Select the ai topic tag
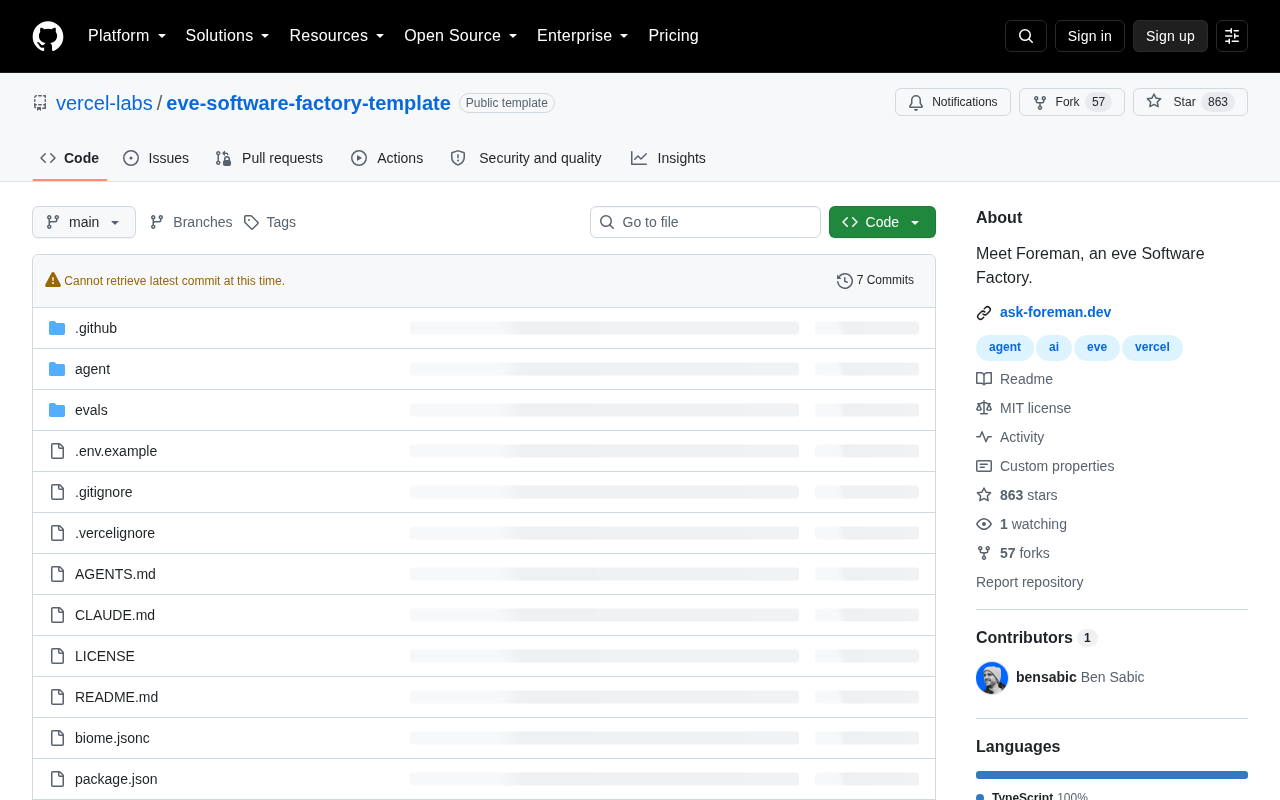The width and height of the screenshot is (1280, 800). [1054, 347]
